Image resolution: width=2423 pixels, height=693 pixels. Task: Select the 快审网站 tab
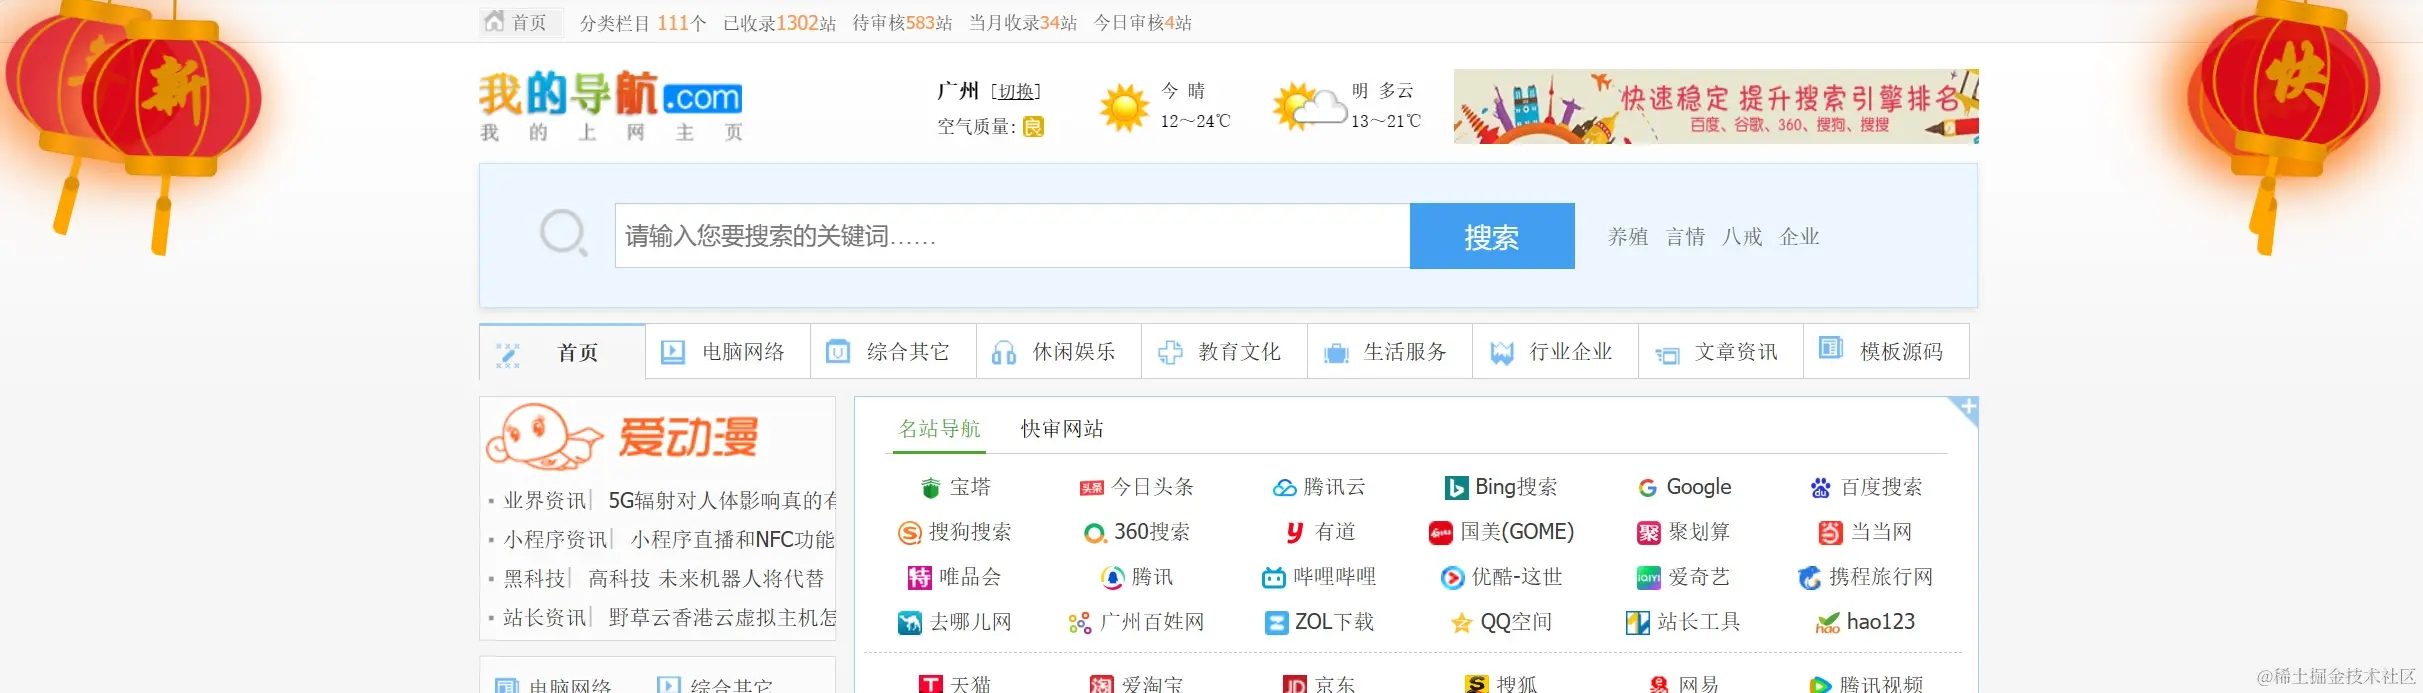click(1061, 429)
